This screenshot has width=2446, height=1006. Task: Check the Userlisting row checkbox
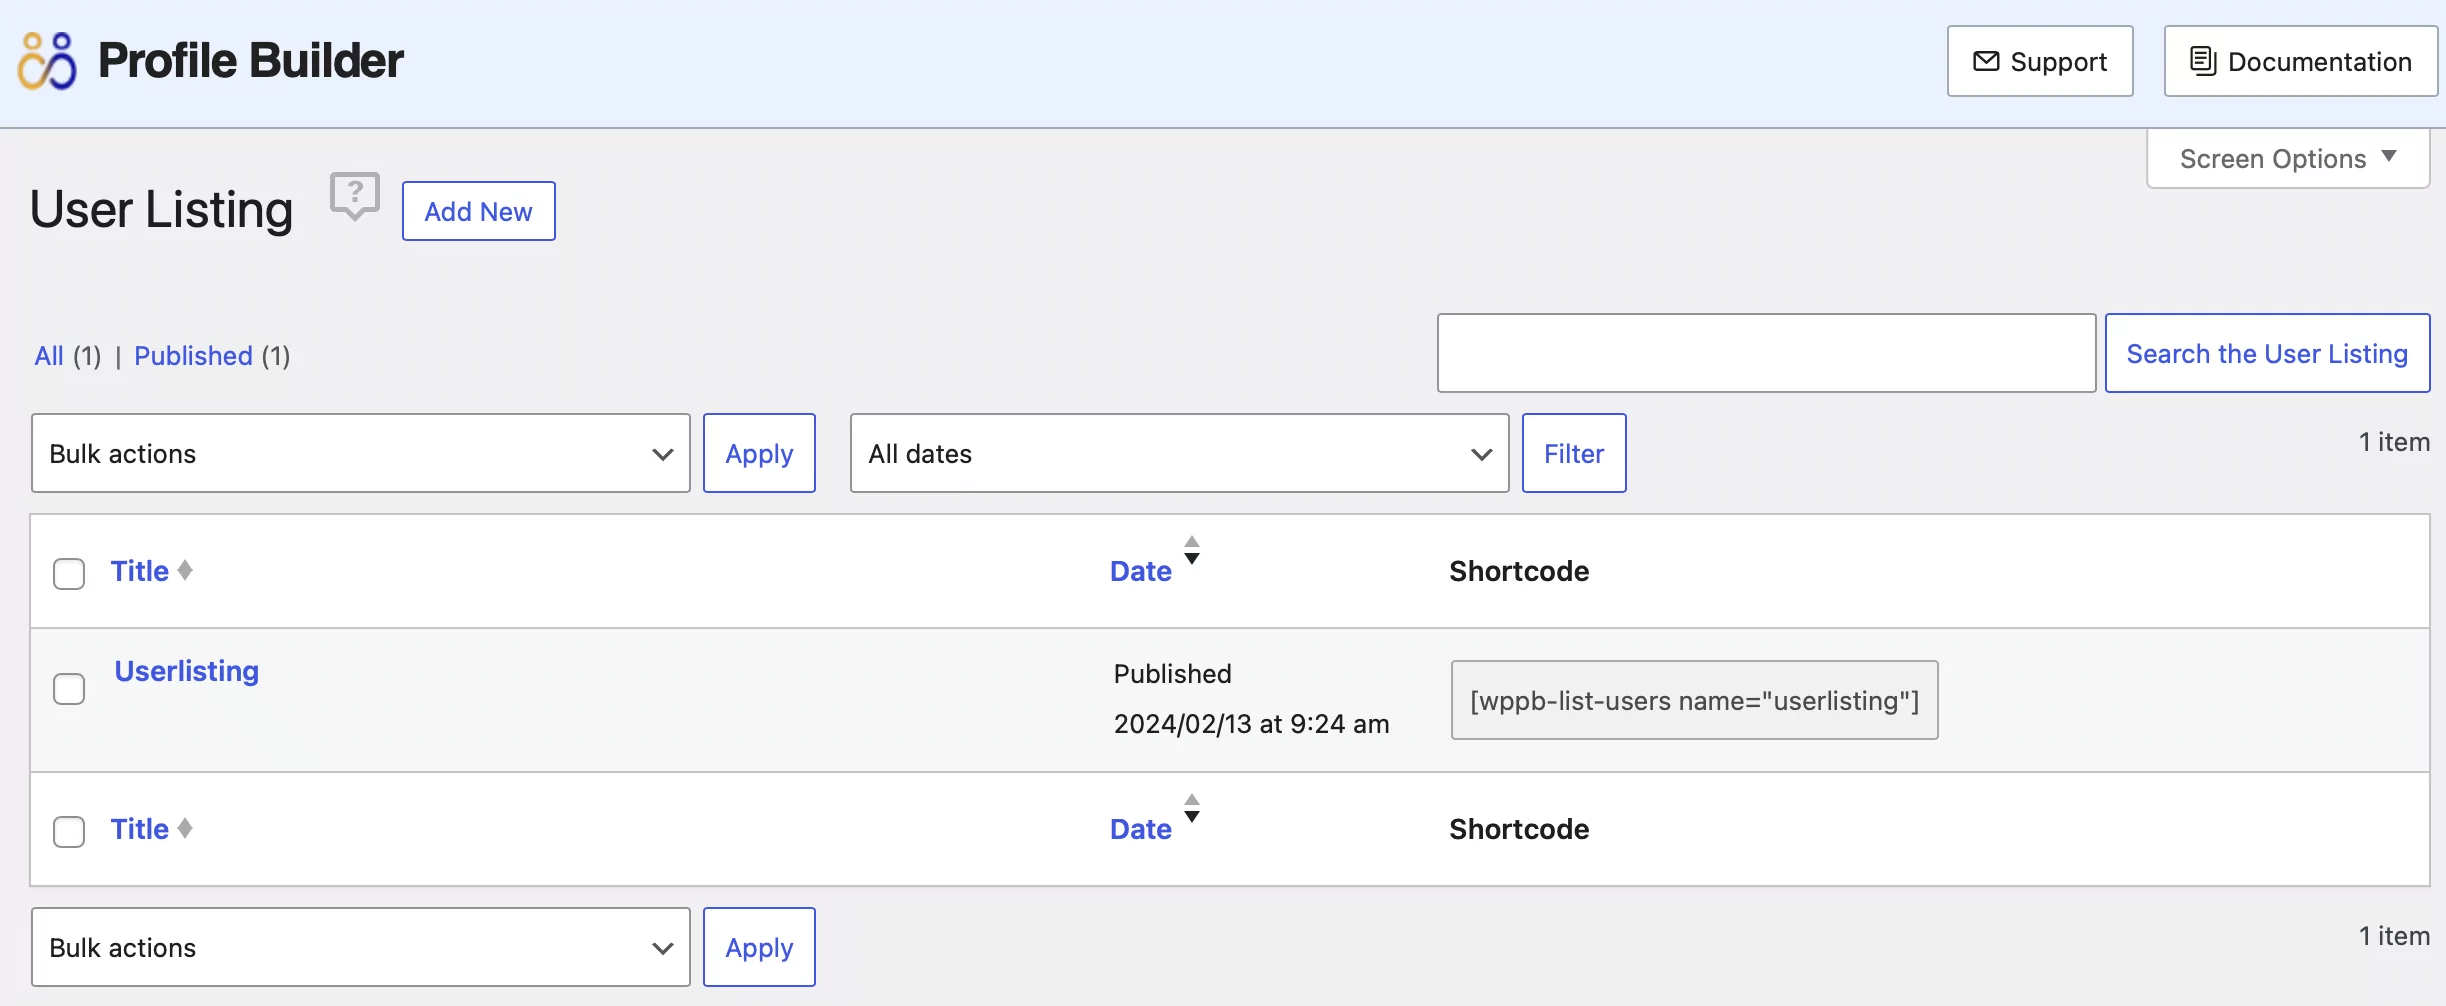pos(69,689)
